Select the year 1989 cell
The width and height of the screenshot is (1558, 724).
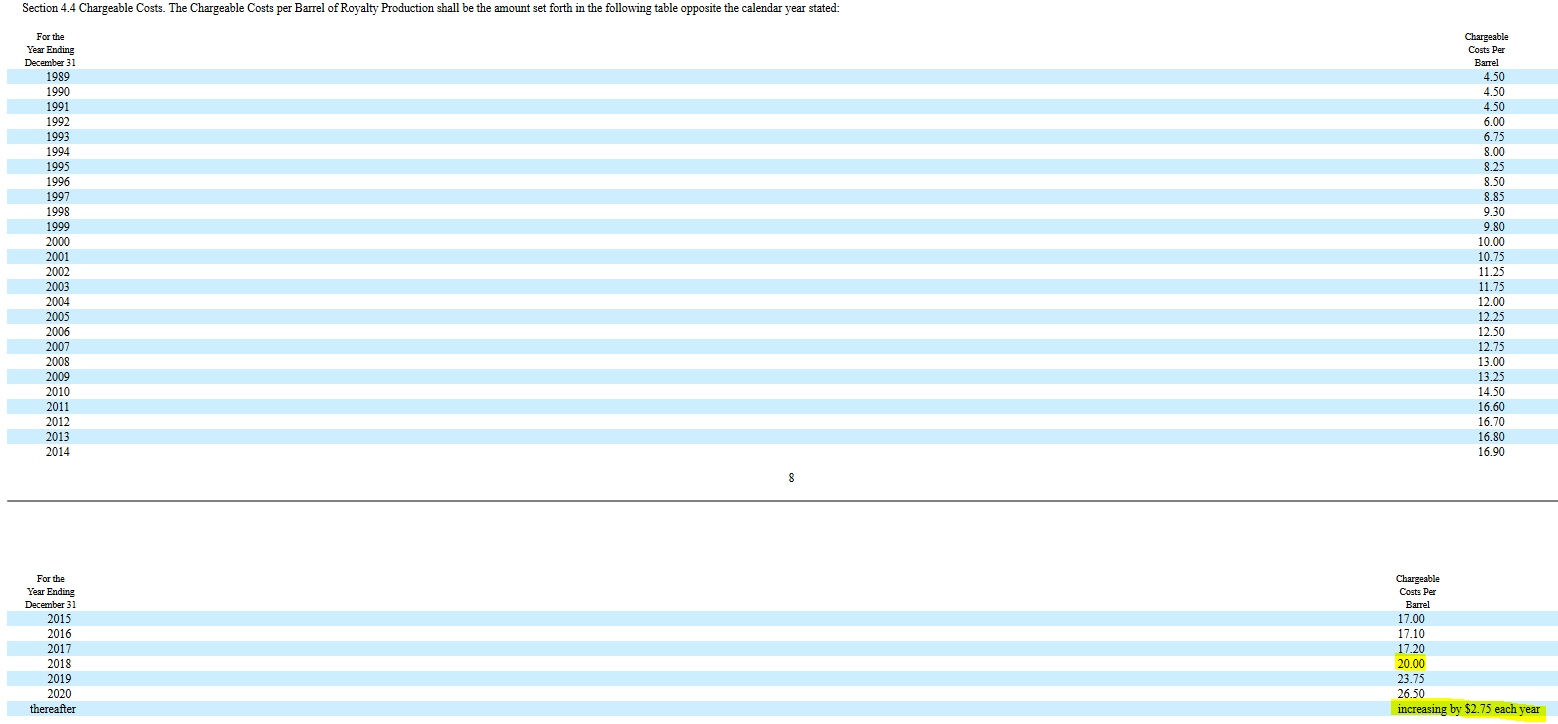(x=58, y=76)
